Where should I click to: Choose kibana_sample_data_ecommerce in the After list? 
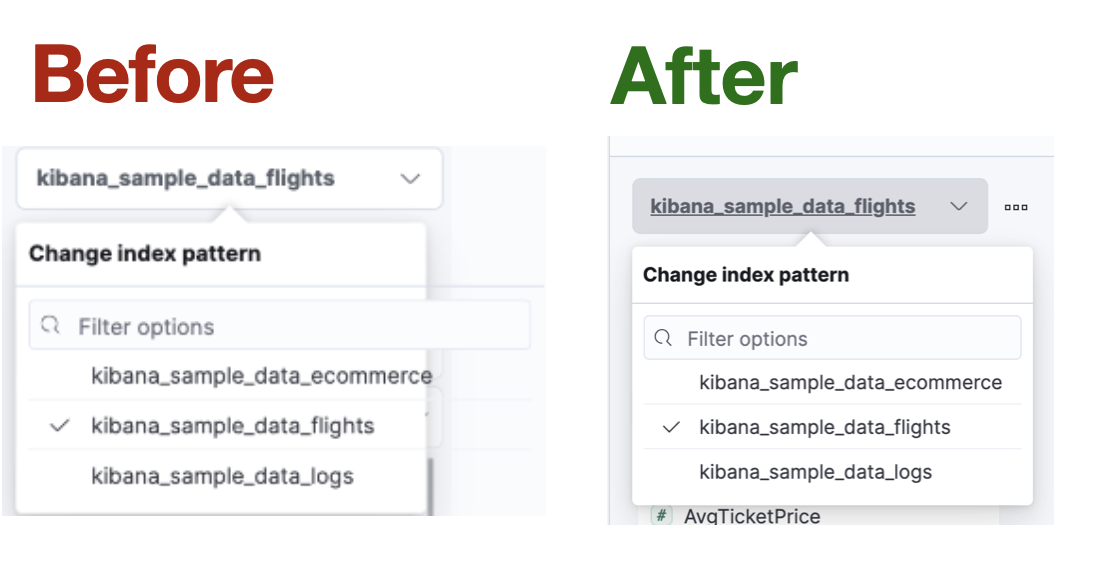850,383
